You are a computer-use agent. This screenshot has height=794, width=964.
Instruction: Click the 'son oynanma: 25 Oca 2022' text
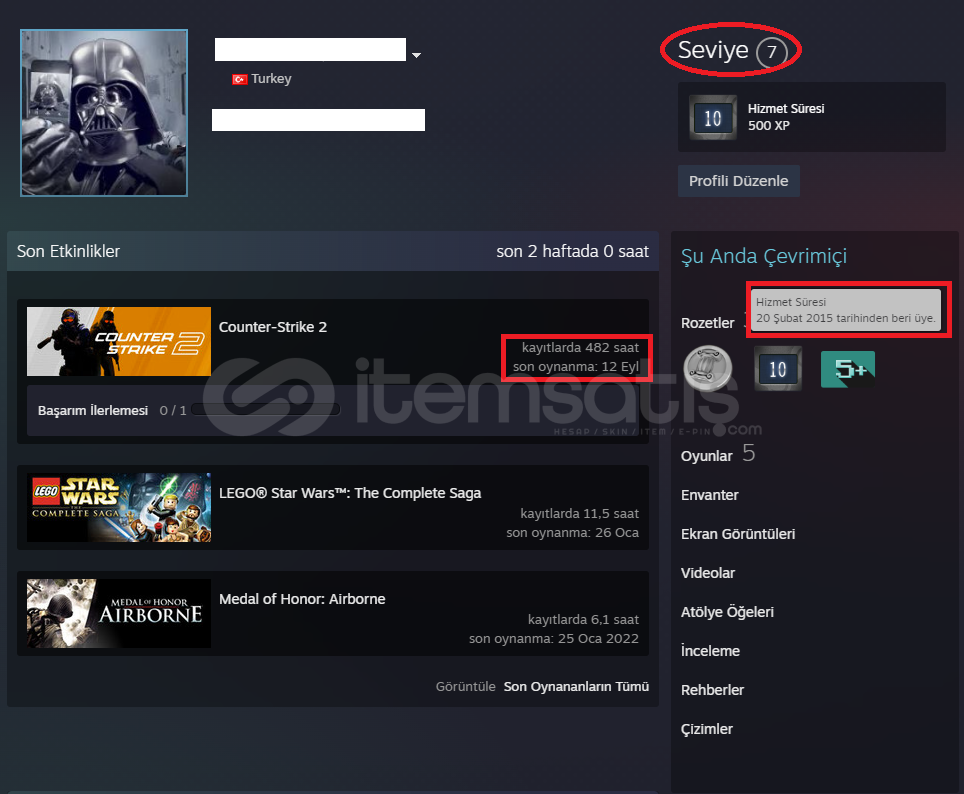click(x=554, y=638)
